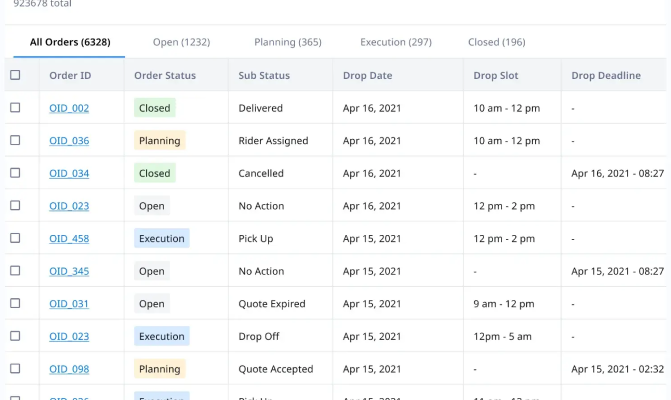671x400 pixels.
Task: Enable the checkbox for order OID_098
Action: pos(15,369)
